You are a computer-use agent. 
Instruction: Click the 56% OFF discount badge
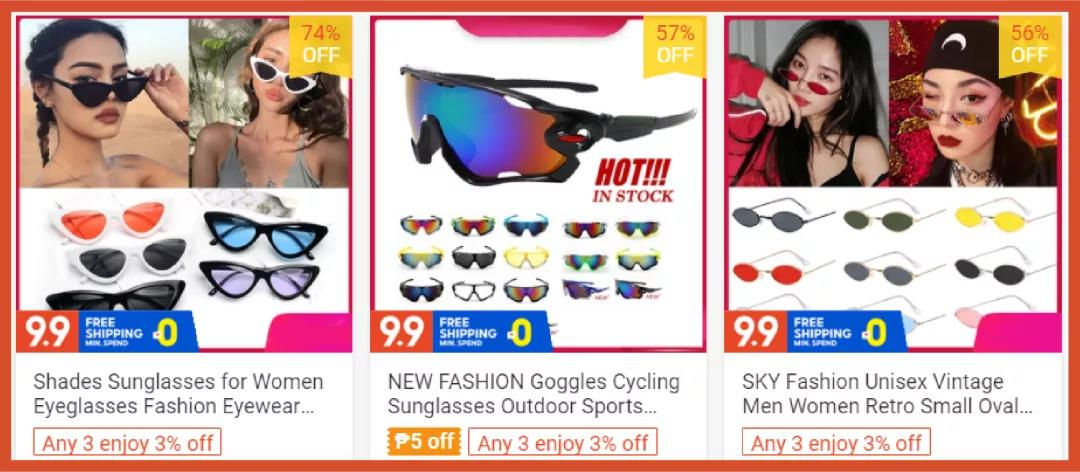point(1029,44)
